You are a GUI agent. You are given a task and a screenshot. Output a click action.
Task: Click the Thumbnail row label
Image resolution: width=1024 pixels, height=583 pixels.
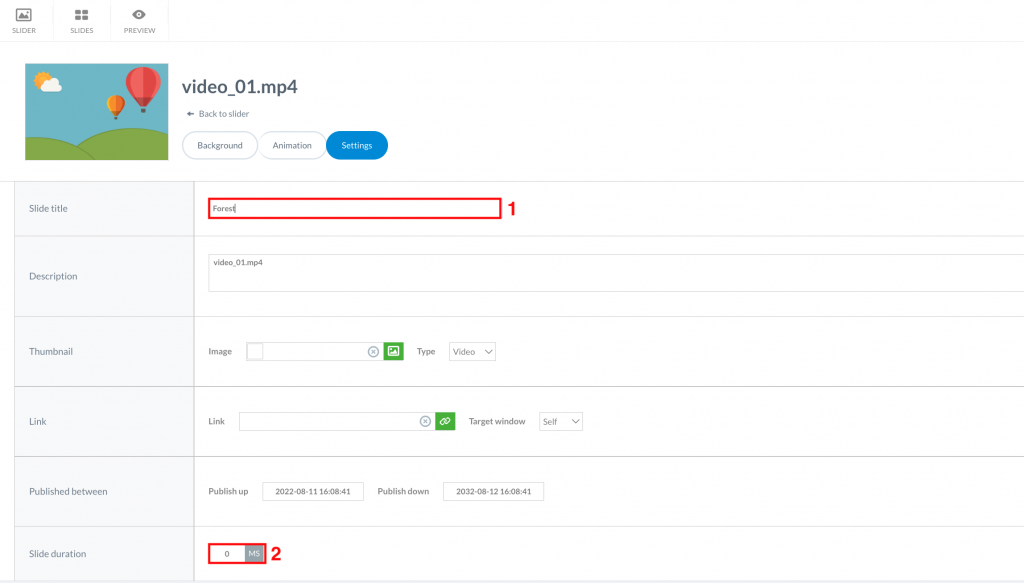click(x=51, y=351)
